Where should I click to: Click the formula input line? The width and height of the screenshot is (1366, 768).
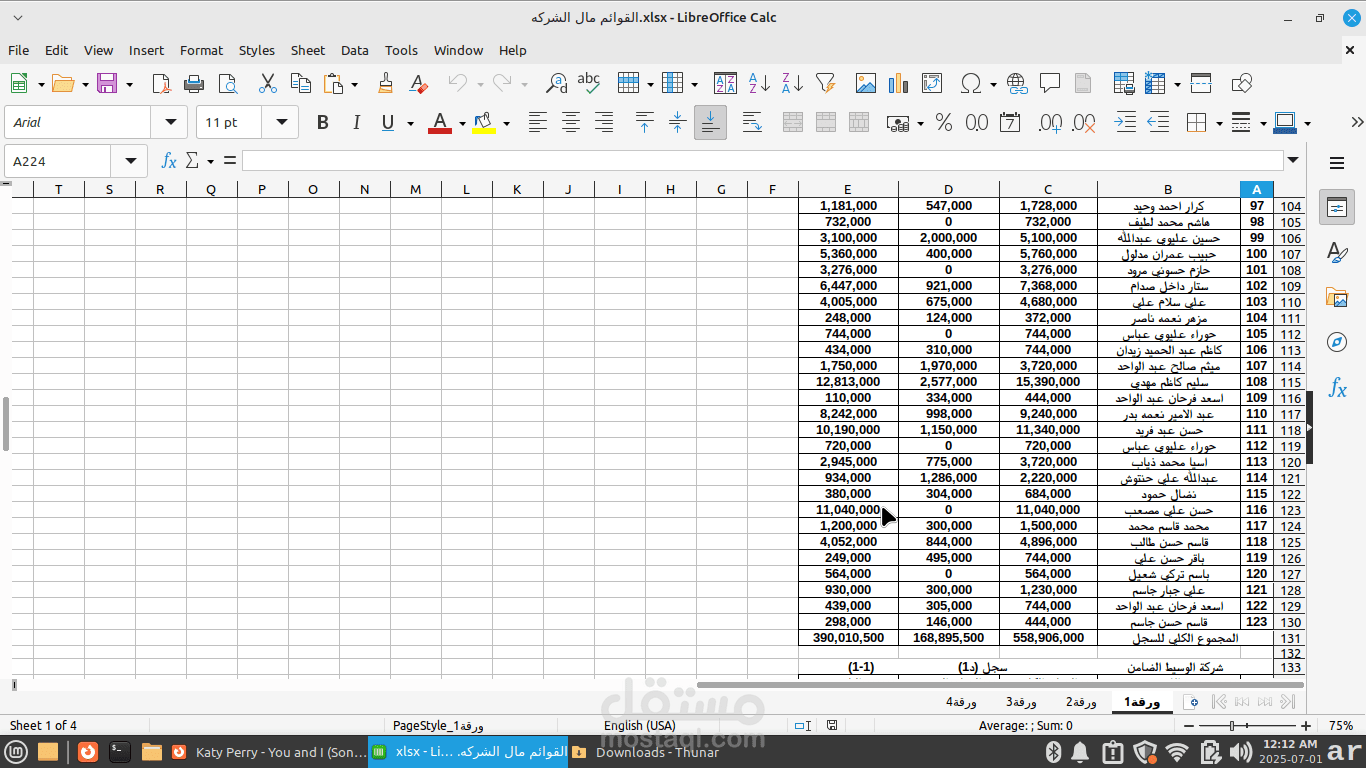coord(762,160)
